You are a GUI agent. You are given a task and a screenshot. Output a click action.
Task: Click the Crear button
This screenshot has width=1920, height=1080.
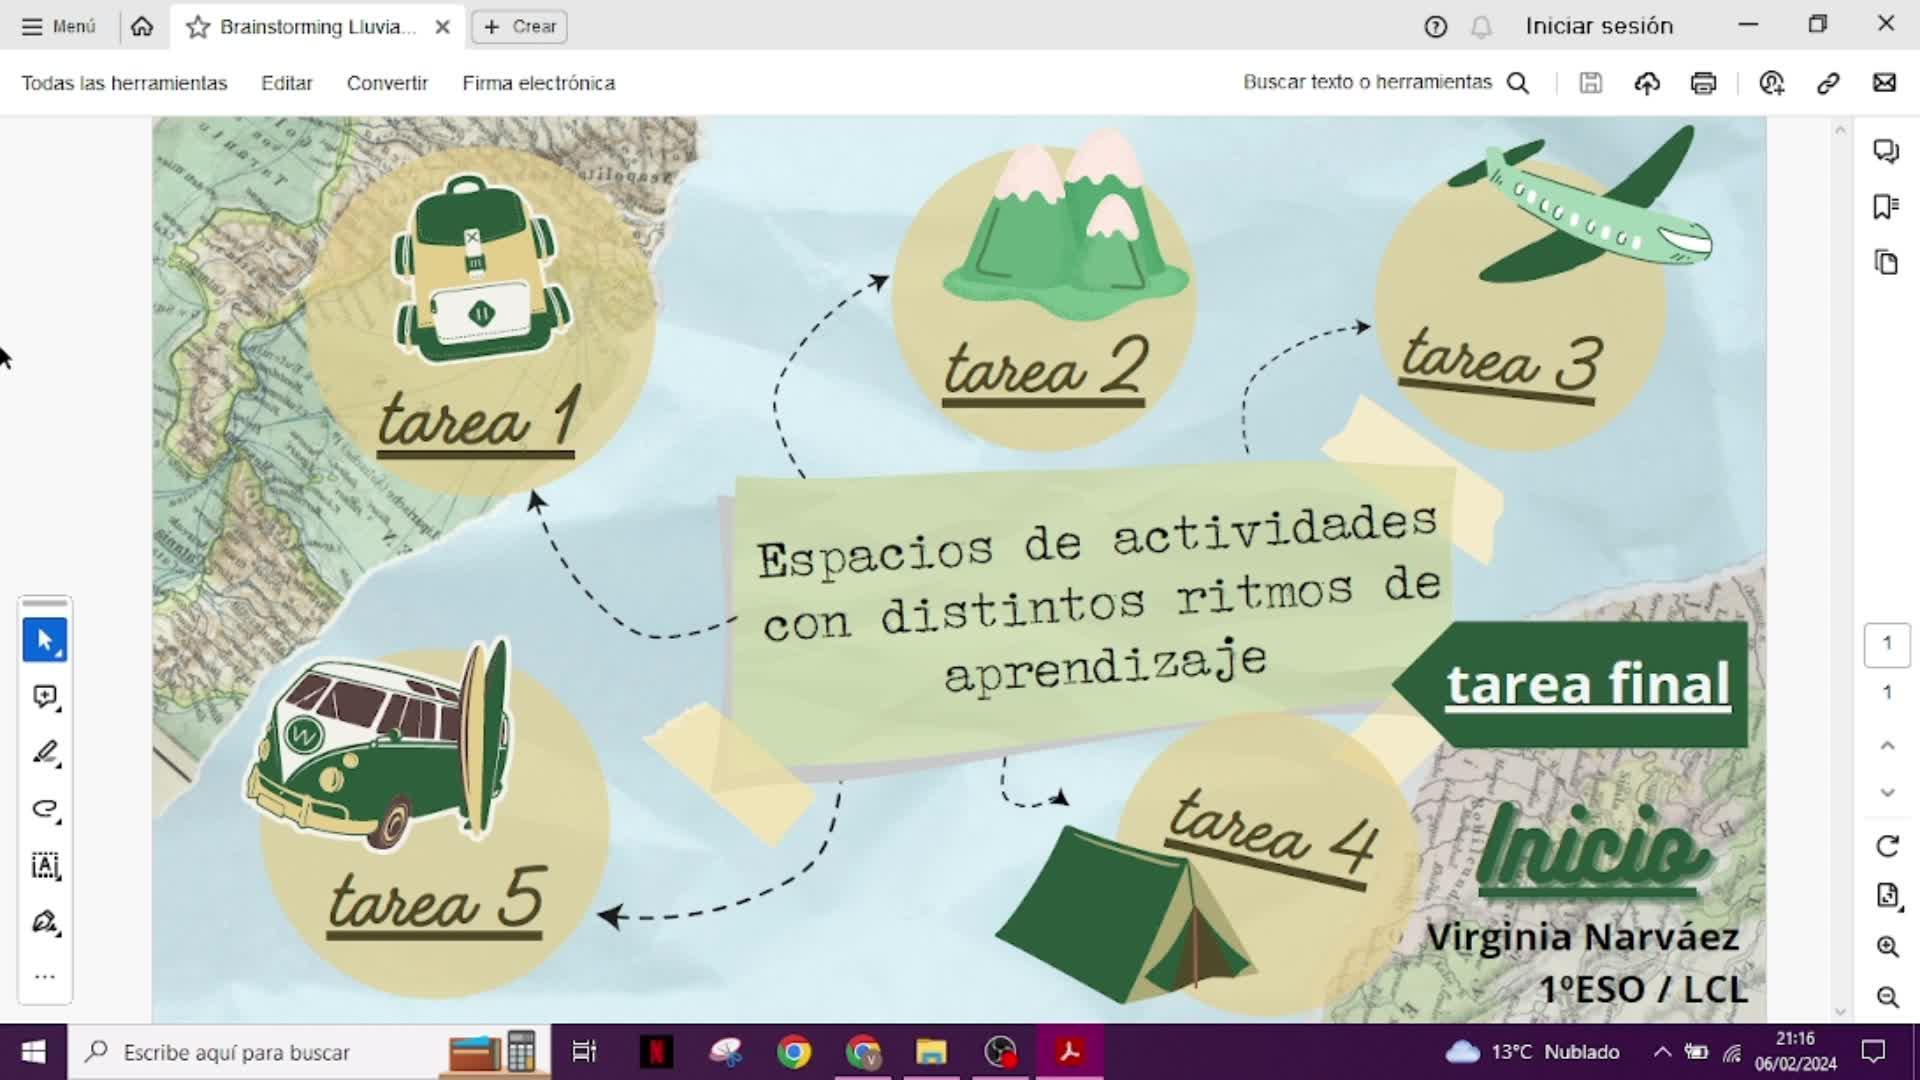520,27
